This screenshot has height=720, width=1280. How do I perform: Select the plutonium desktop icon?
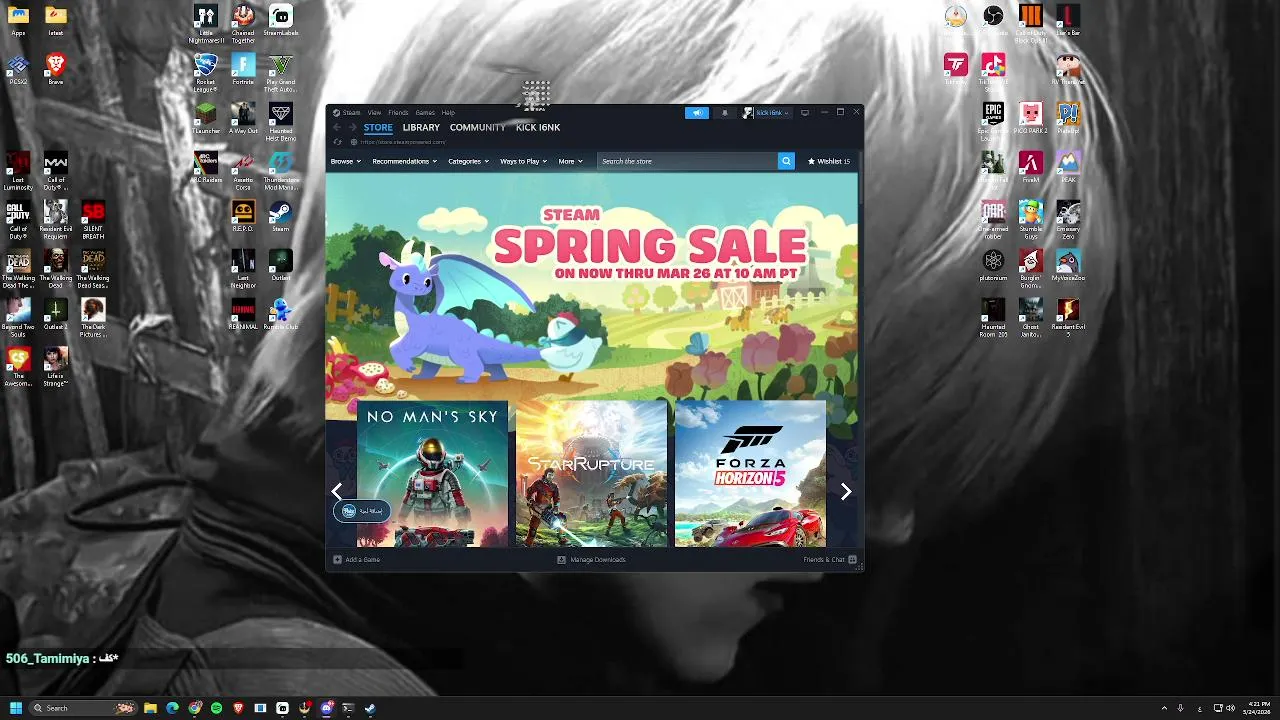pos(993,265)
